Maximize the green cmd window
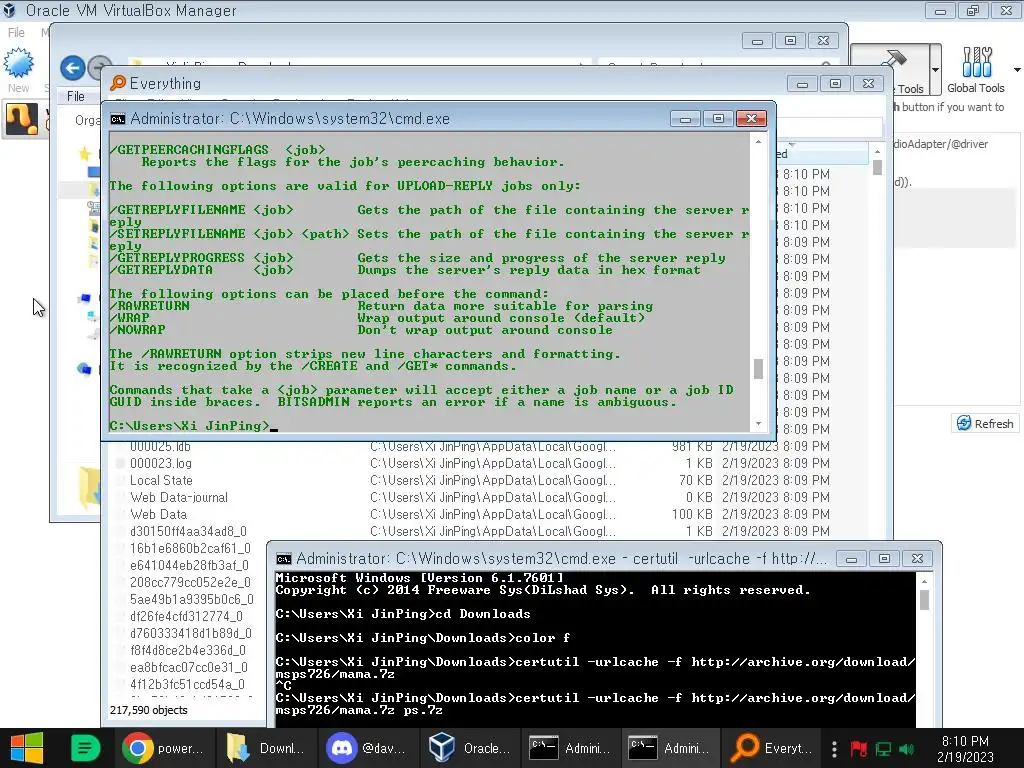Screen dimensions: 1024x768 click(x=718, y=118)
